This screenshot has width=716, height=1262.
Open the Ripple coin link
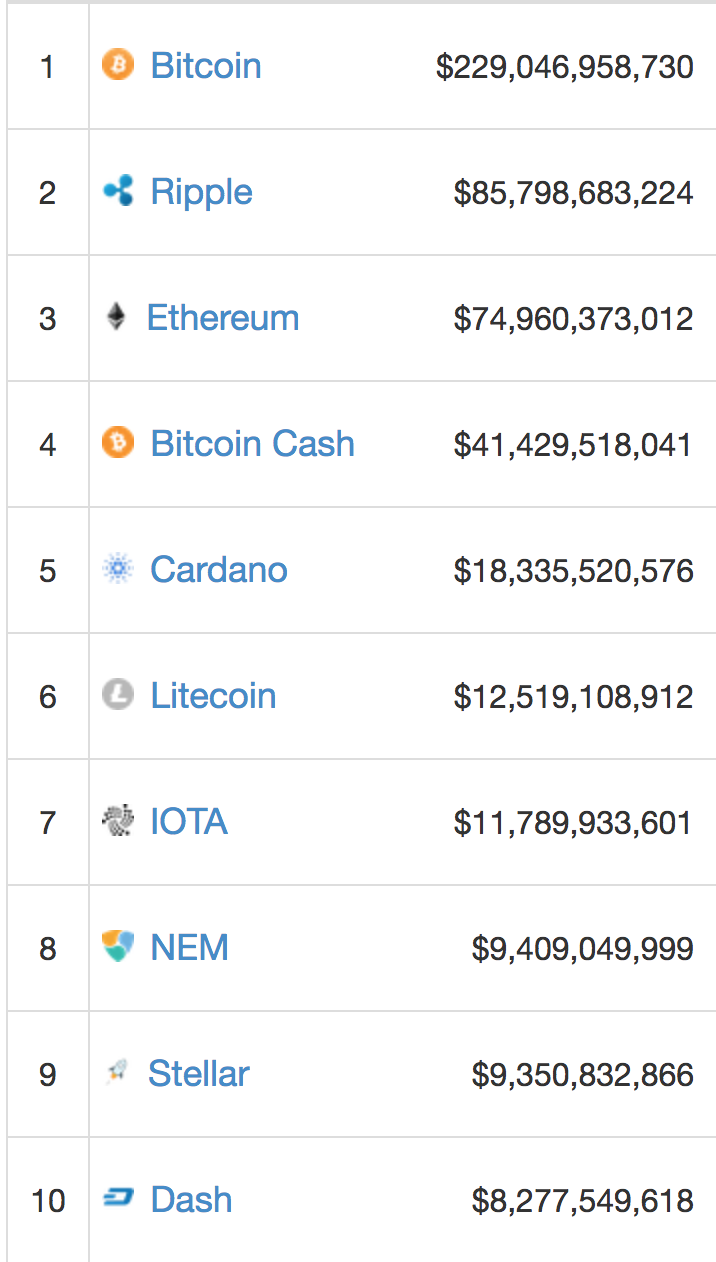pyautogui.click(x=201, y=192)
